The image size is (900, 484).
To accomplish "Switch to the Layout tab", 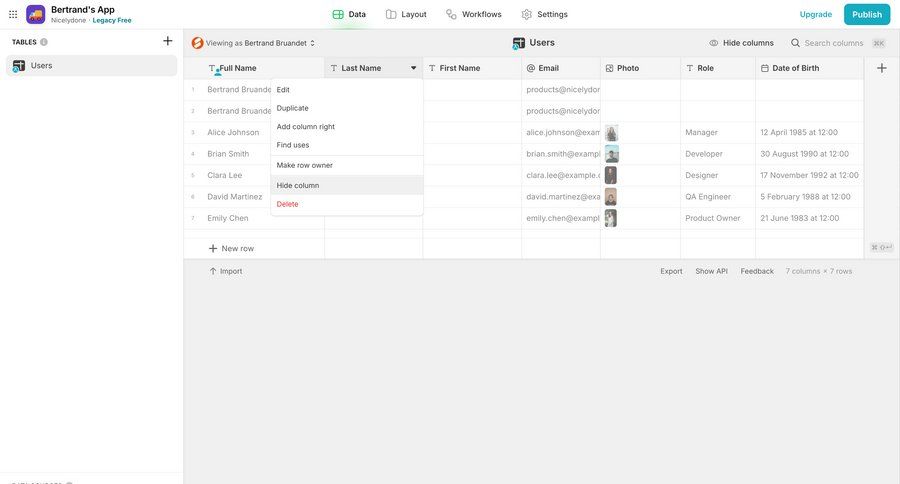I will pyautogui.click(x=406, y=14).
